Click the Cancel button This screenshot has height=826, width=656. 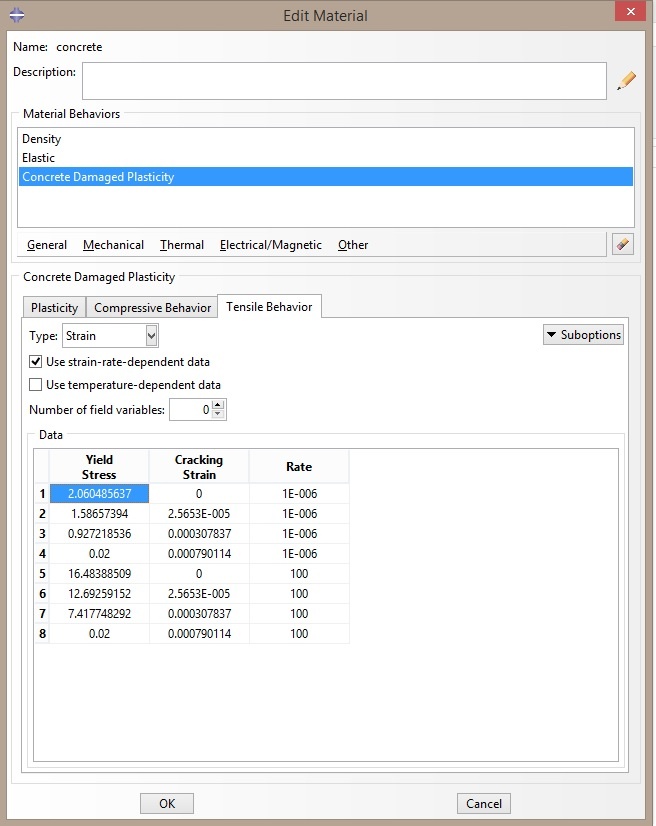484,803
